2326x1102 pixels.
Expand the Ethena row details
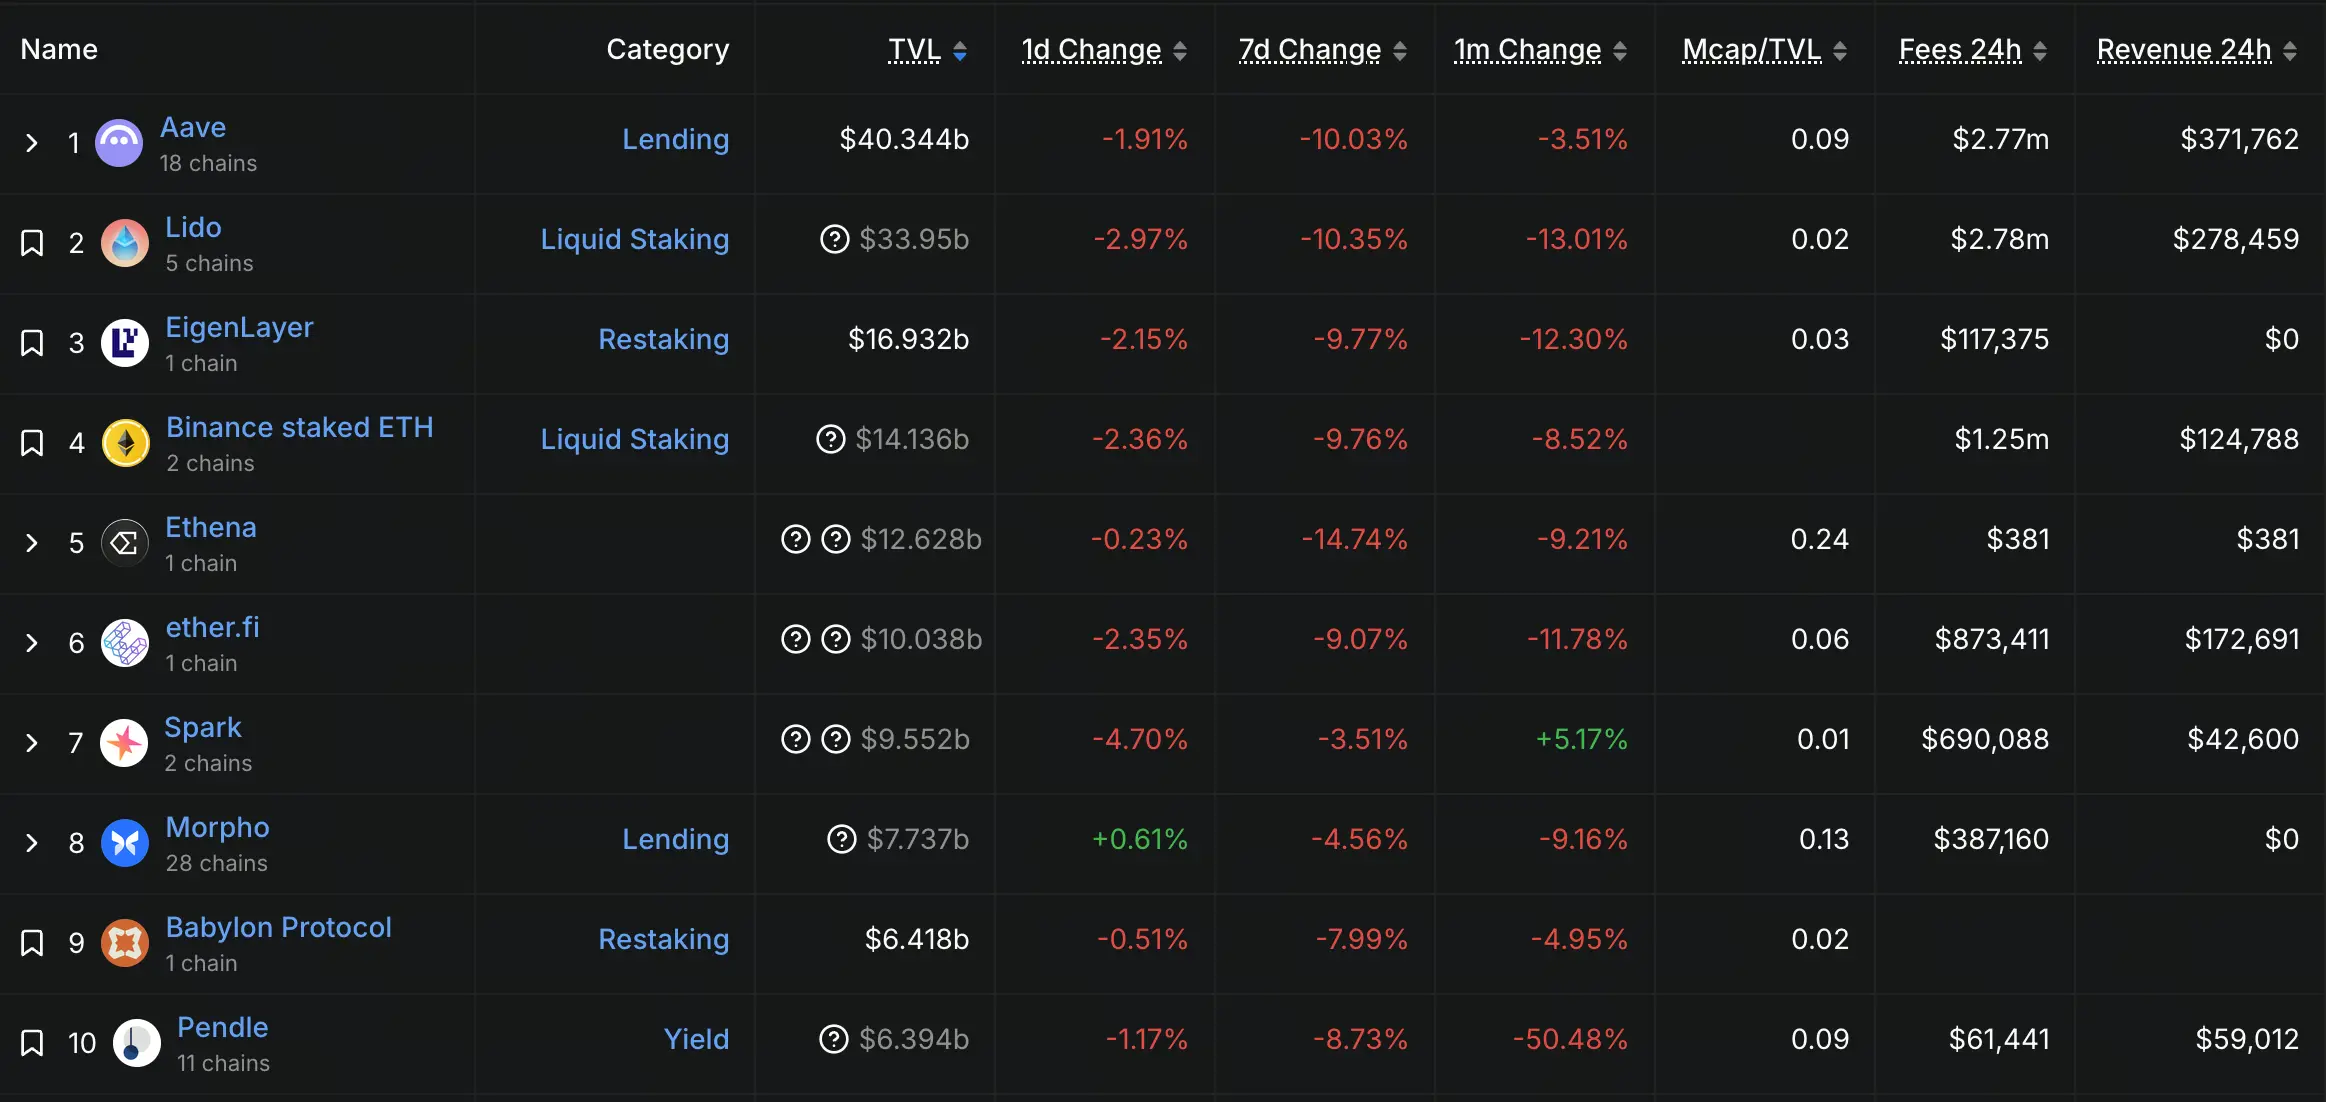[32, 543]
